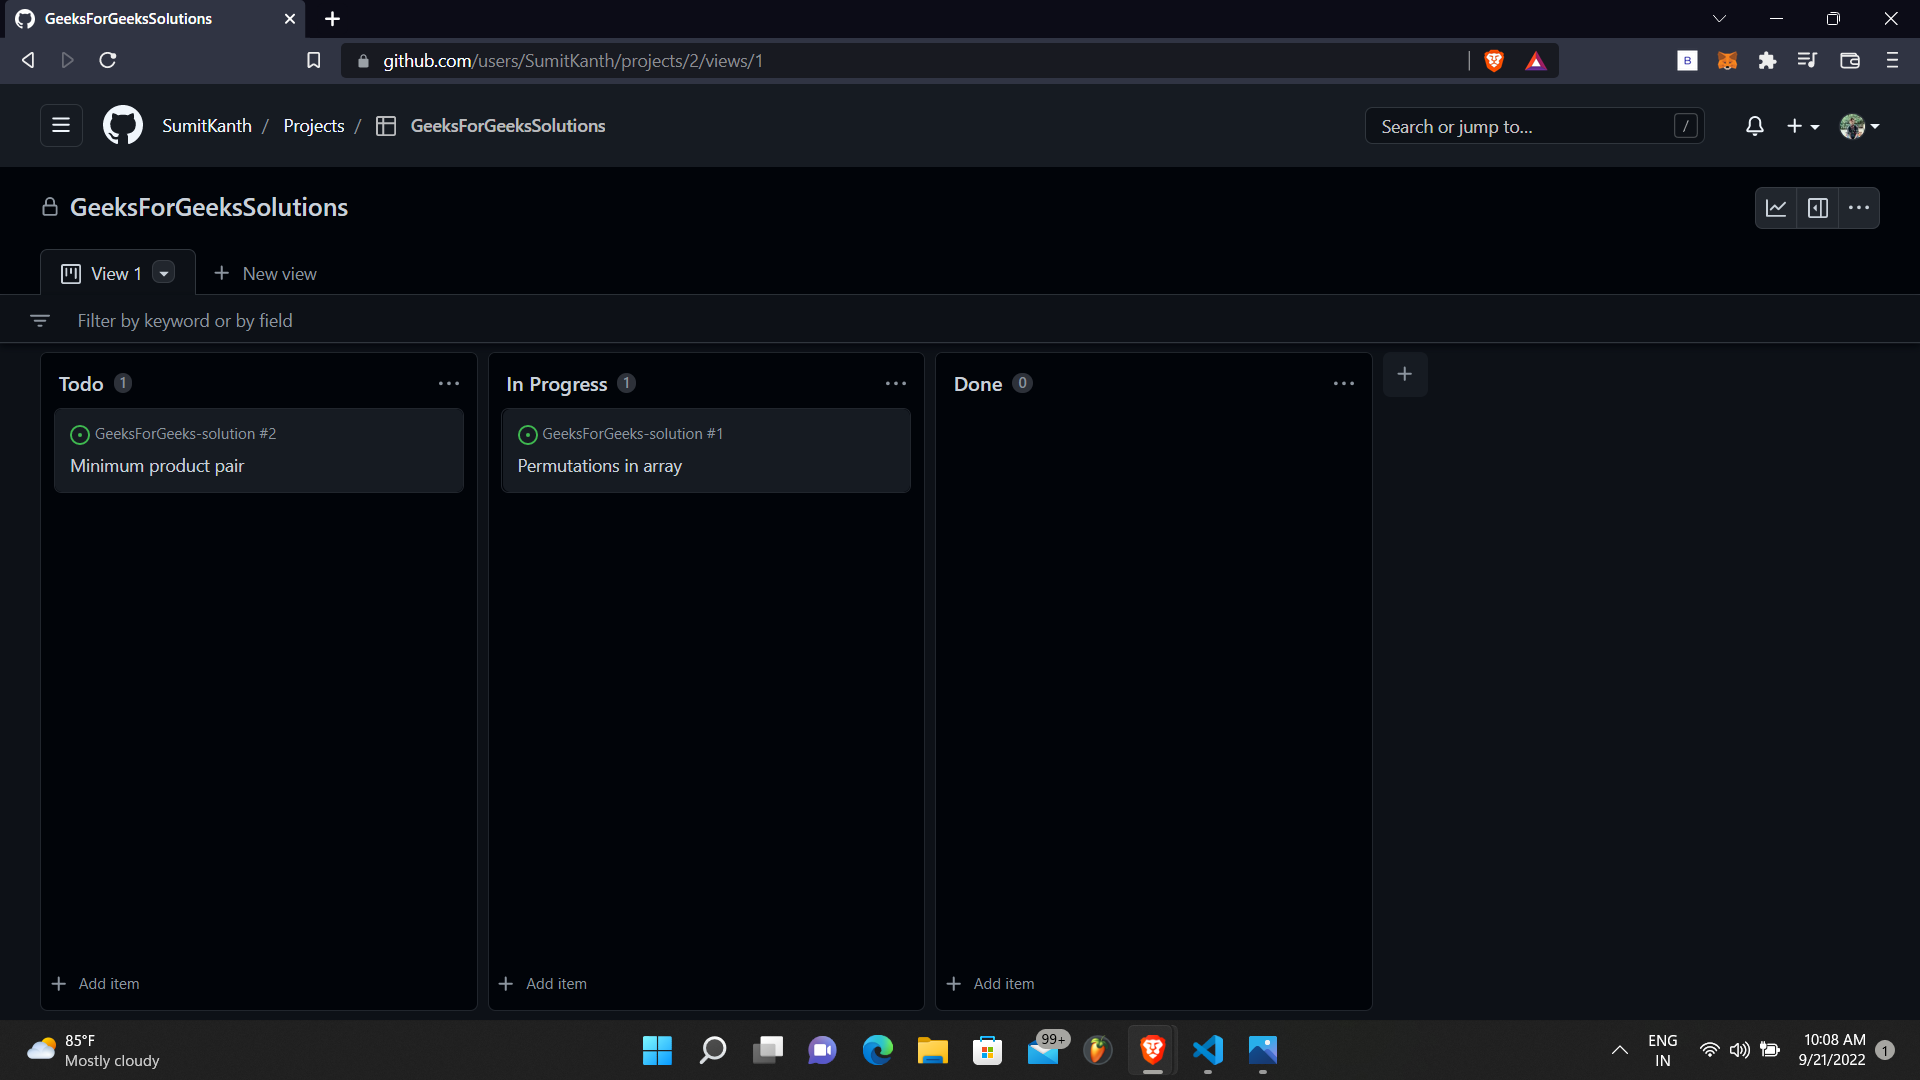The width and height of the screenshot is (1920, 1080).
Task: Add a new column with the plus icon
Action: pyautogui.click(x=1405, y=374)
